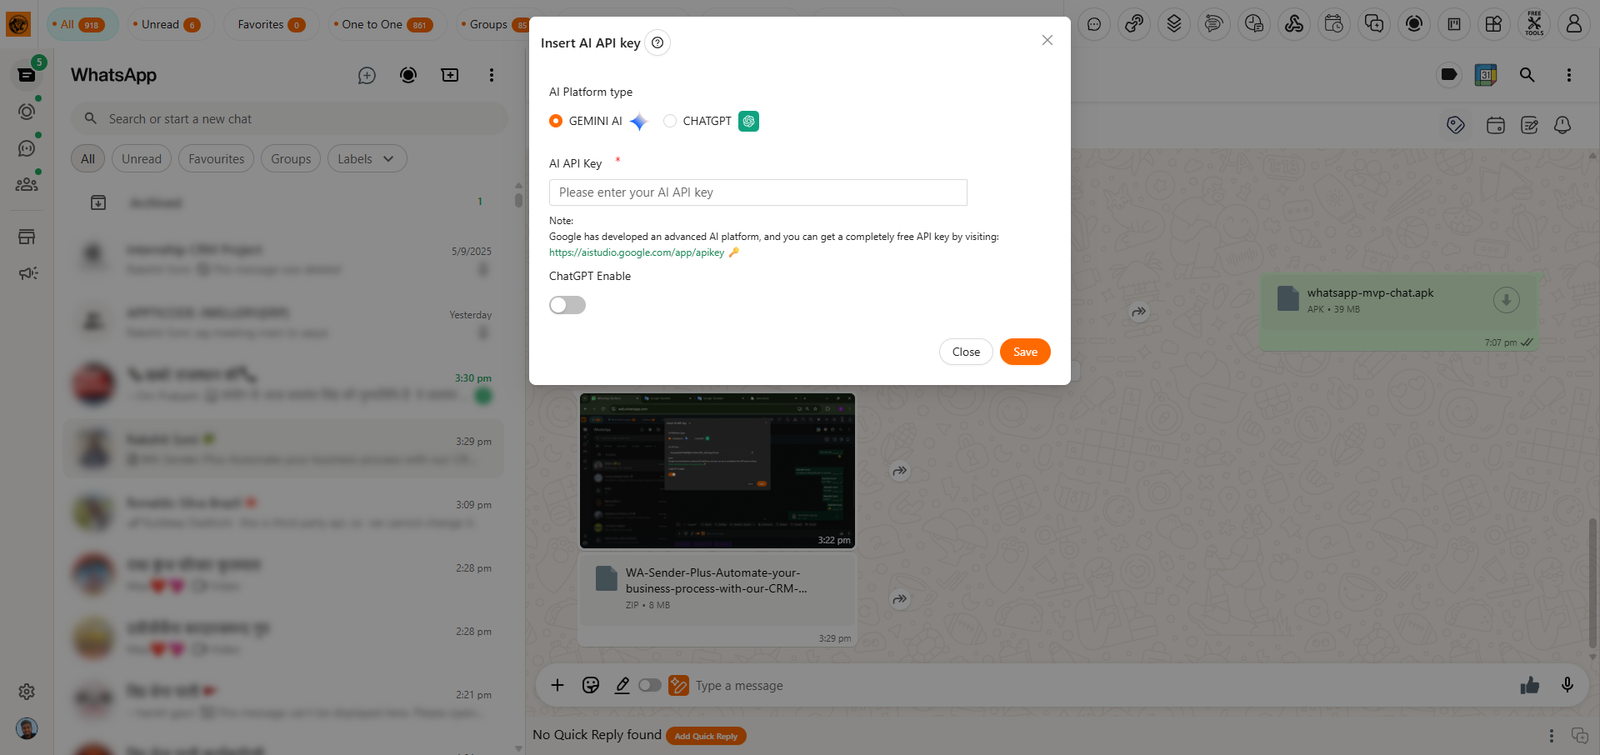Image resolution: width=1600 pixels, height=755 pixels.
Task: Open the megaphone advertise icon
Action: [27, 273]
